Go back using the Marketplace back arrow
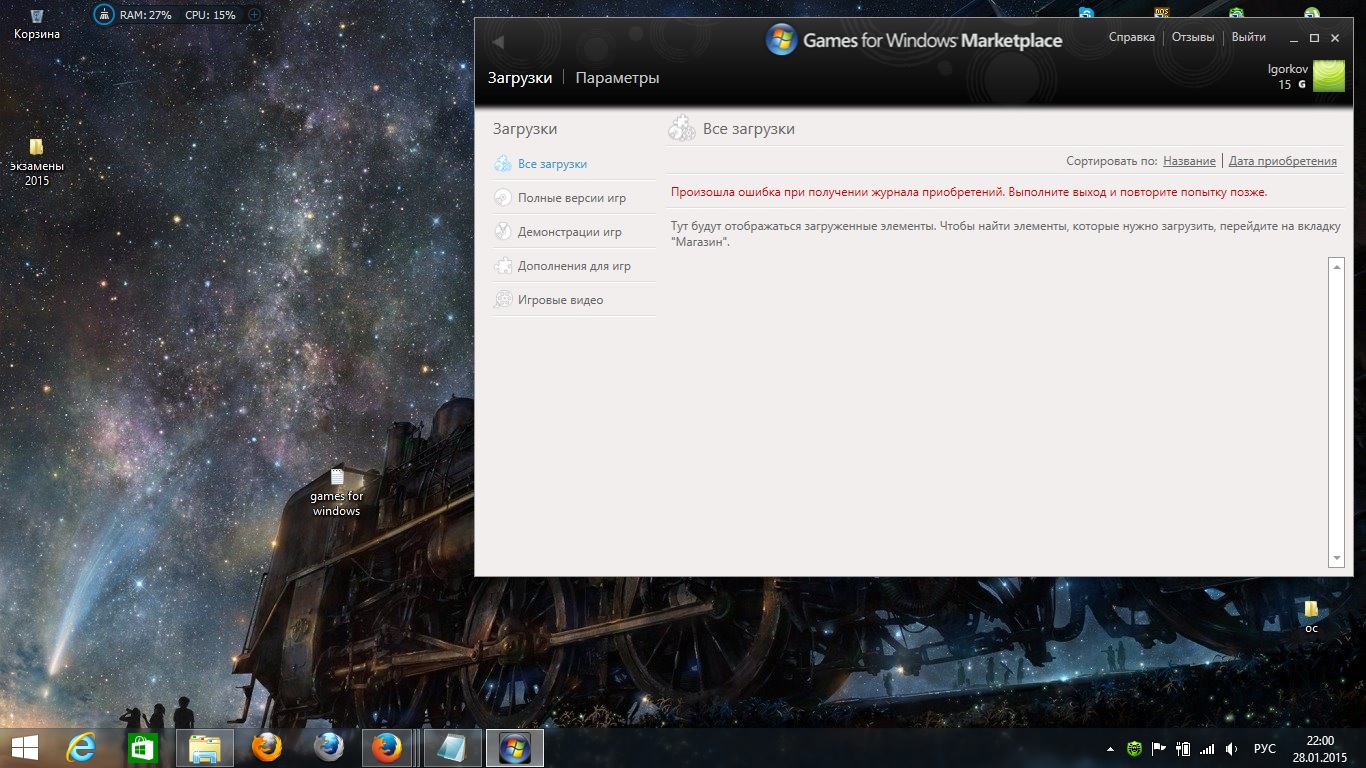Viewport: 1366px width, 768px height. click(x=498, y=42)
